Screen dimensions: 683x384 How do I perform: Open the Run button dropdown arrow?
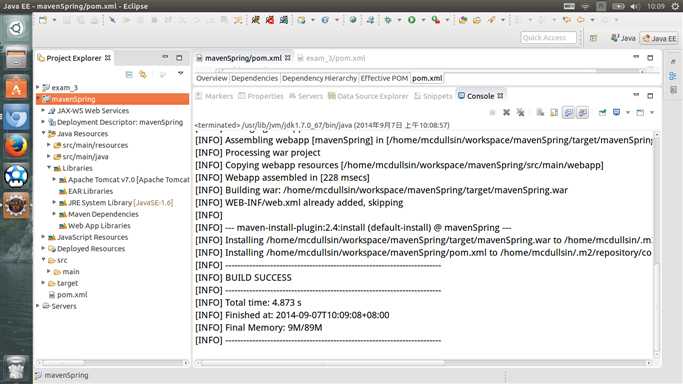pos(423,20)
